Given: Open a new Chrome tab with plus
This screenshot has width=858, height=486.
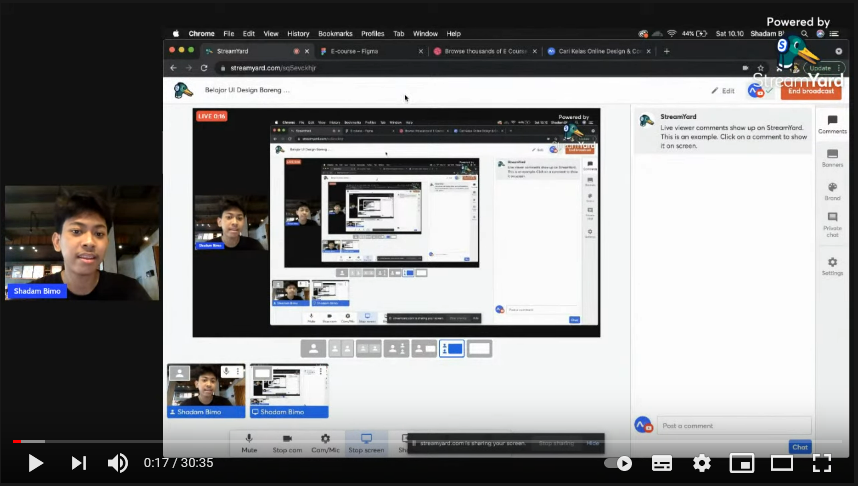Looking at the screenshot, I should [x=666, y=51].
